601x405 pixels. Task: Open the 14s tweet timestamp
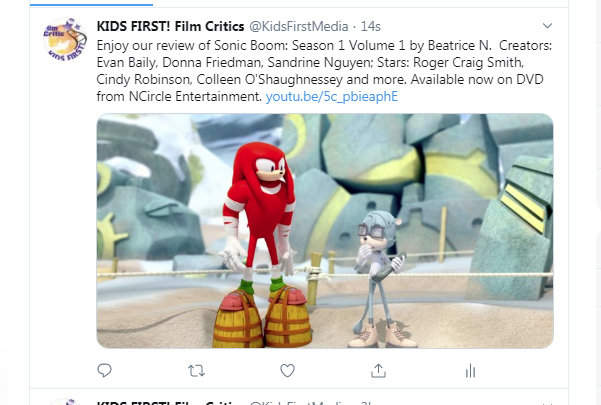point(371,26)
